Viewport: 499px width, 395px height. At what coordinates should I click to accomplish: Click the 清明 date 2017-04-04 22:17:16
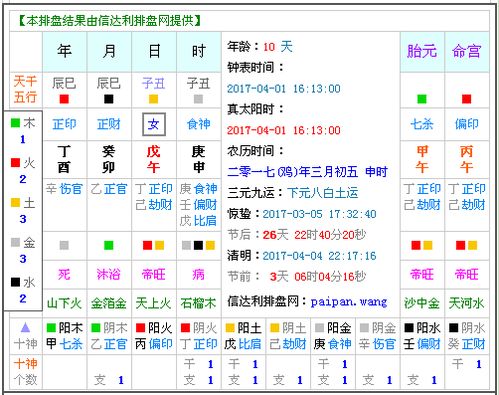click(x=319, y=256)
